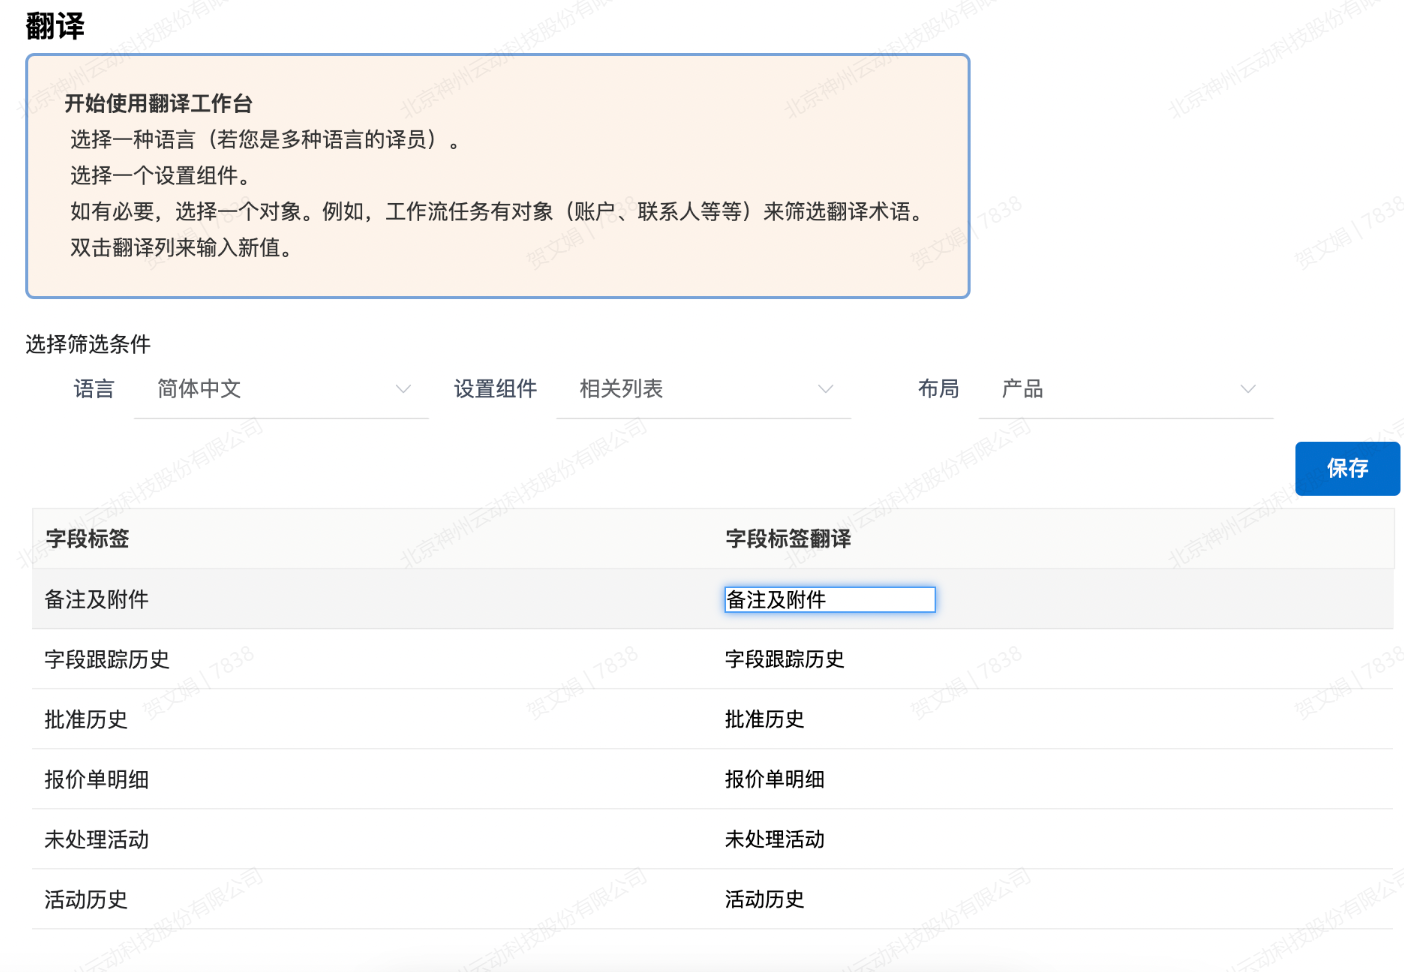
Task: Click the 备注及附件 translation input field
Action: (829, 600)
